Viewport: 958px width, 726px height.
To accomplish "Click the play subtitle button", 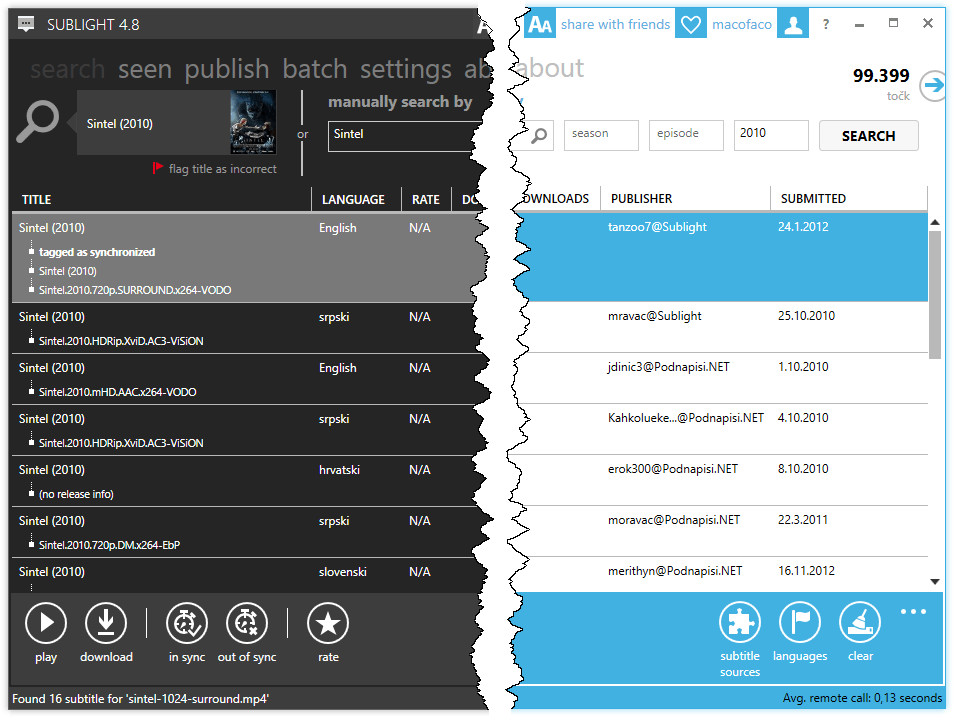I will click(x=46, y=624).
